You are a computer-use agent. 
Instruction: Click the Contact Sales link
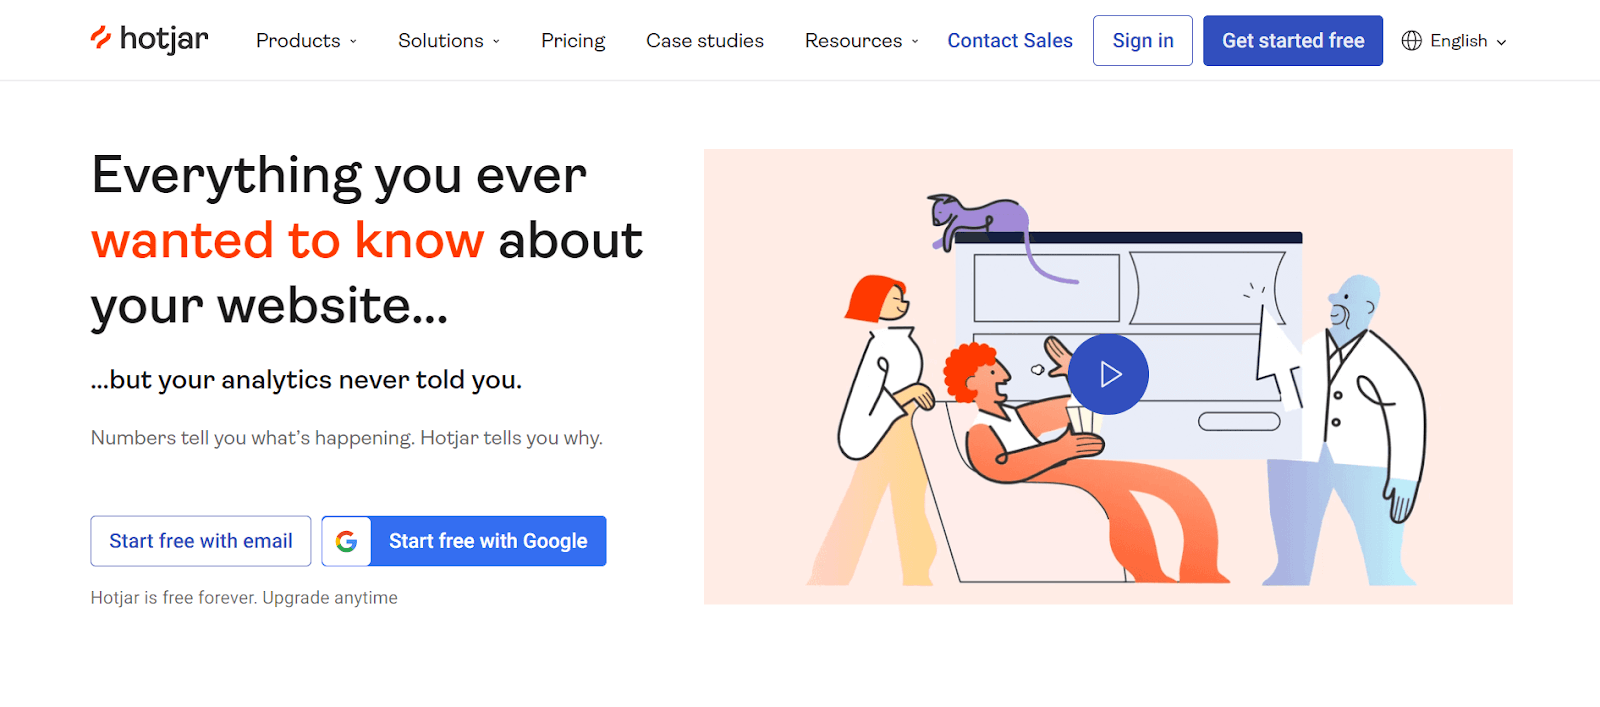click(1010, 41)
